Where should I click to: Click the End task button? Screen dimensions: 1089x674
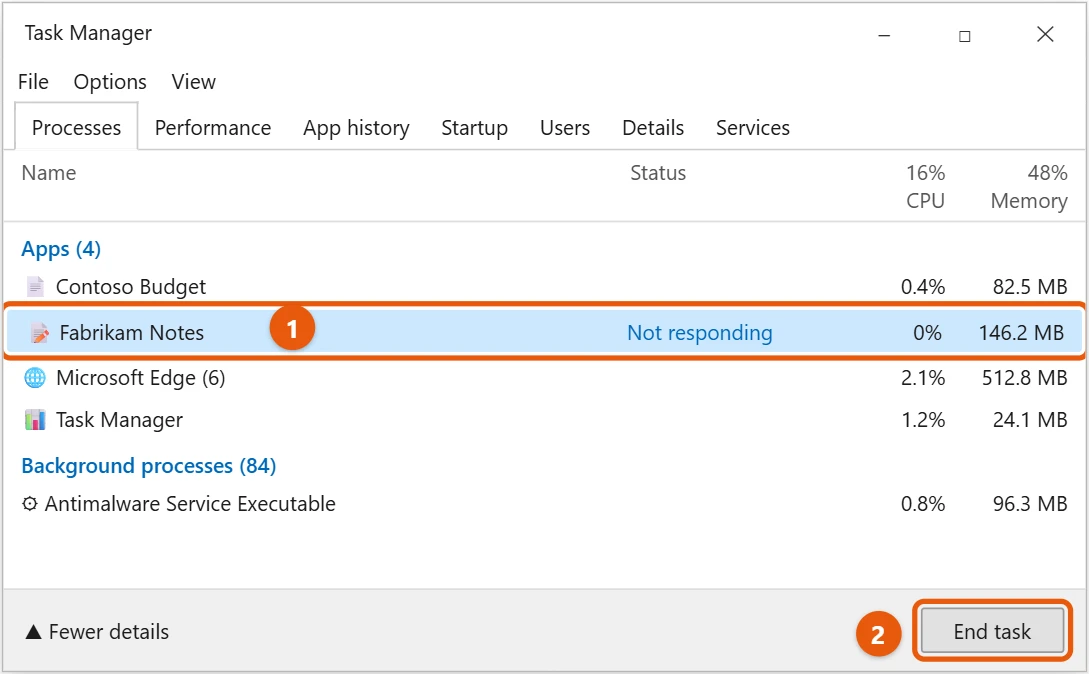(x=992, y=631)
